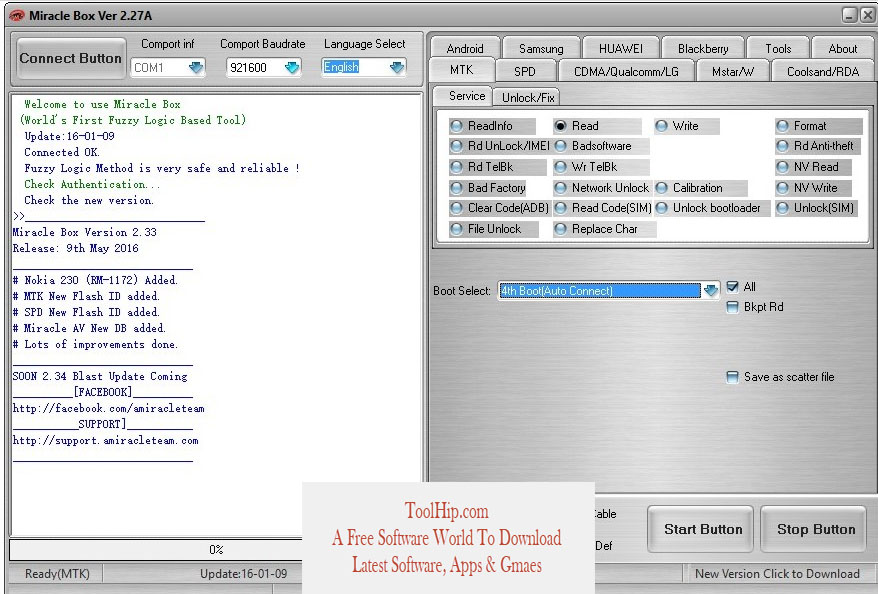878x594 pixels.
Task: Choose the NV Read option
Action: point(813,167)
